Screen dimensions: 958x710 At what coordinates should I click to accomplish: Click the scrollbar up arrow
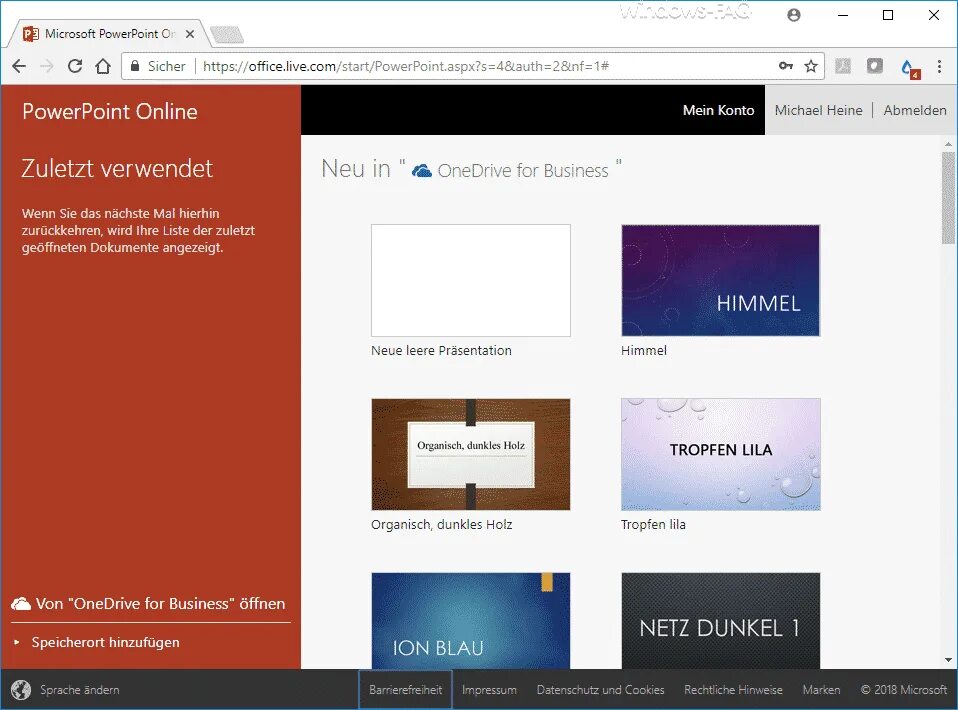point(948,144)
